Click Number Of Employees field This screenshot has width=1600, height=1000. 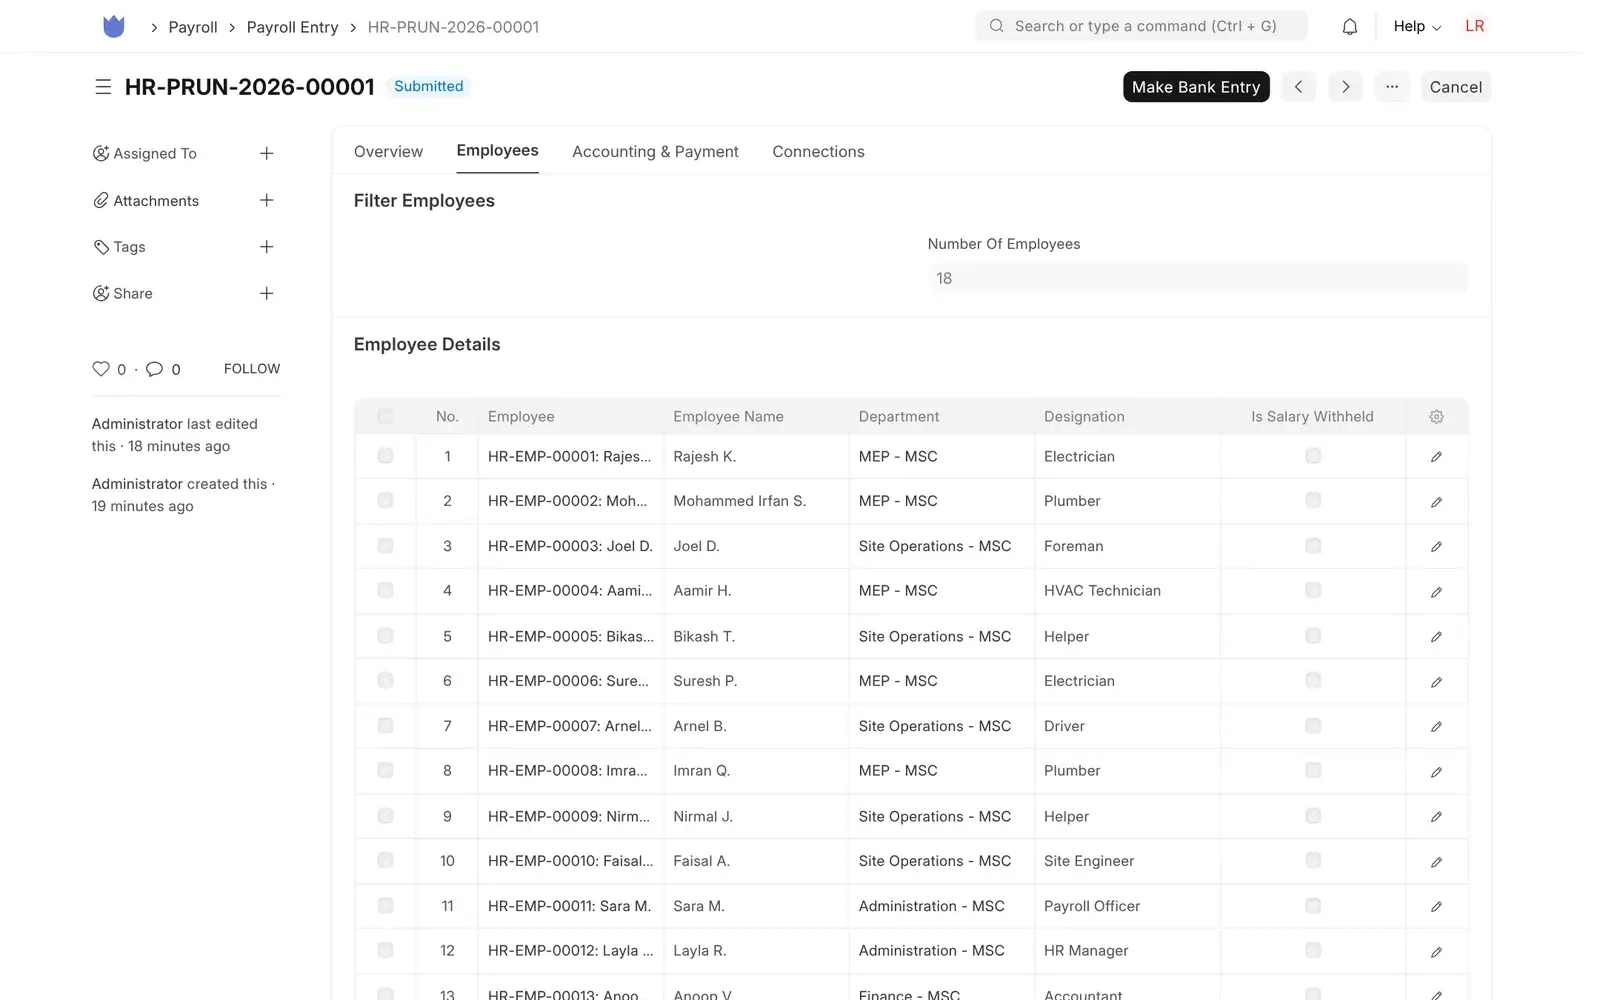(1197, 278)
